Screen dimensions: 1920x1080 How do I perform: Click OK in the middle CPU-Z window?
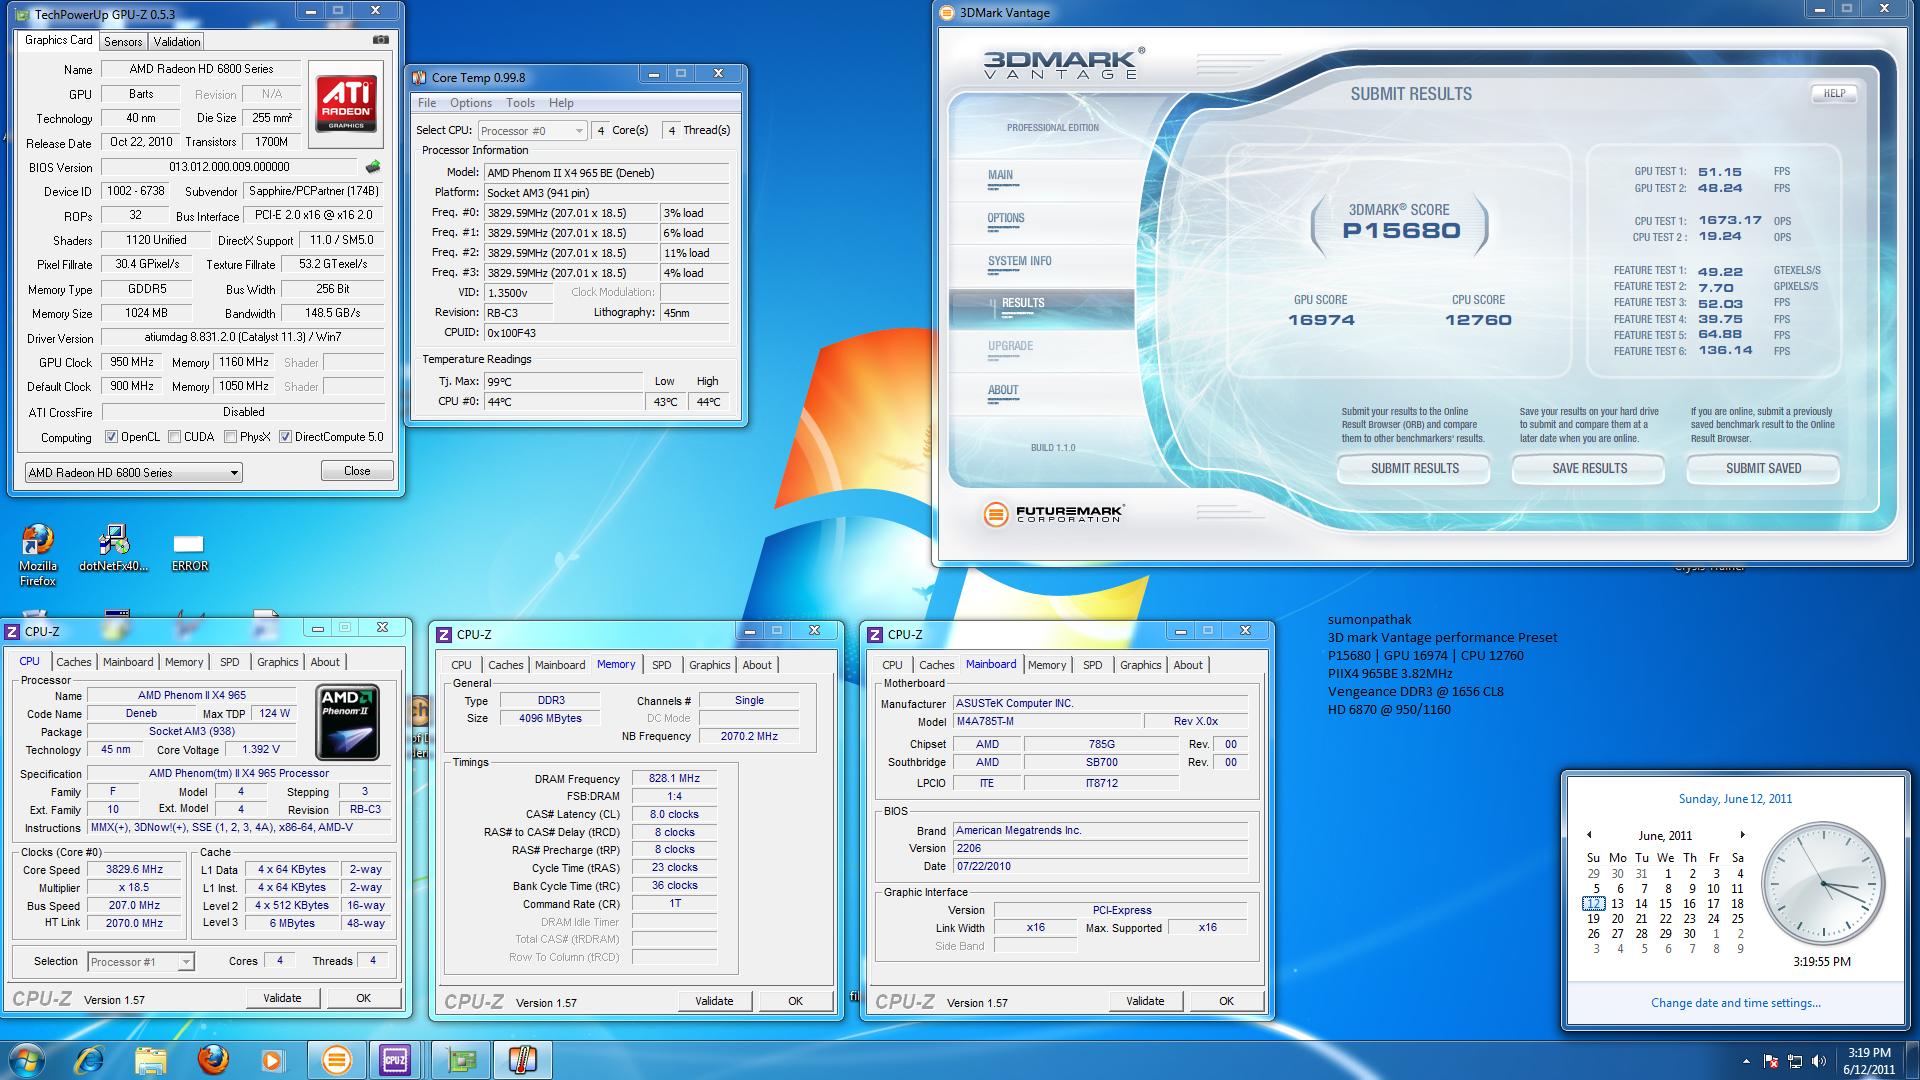point(795,1001)
